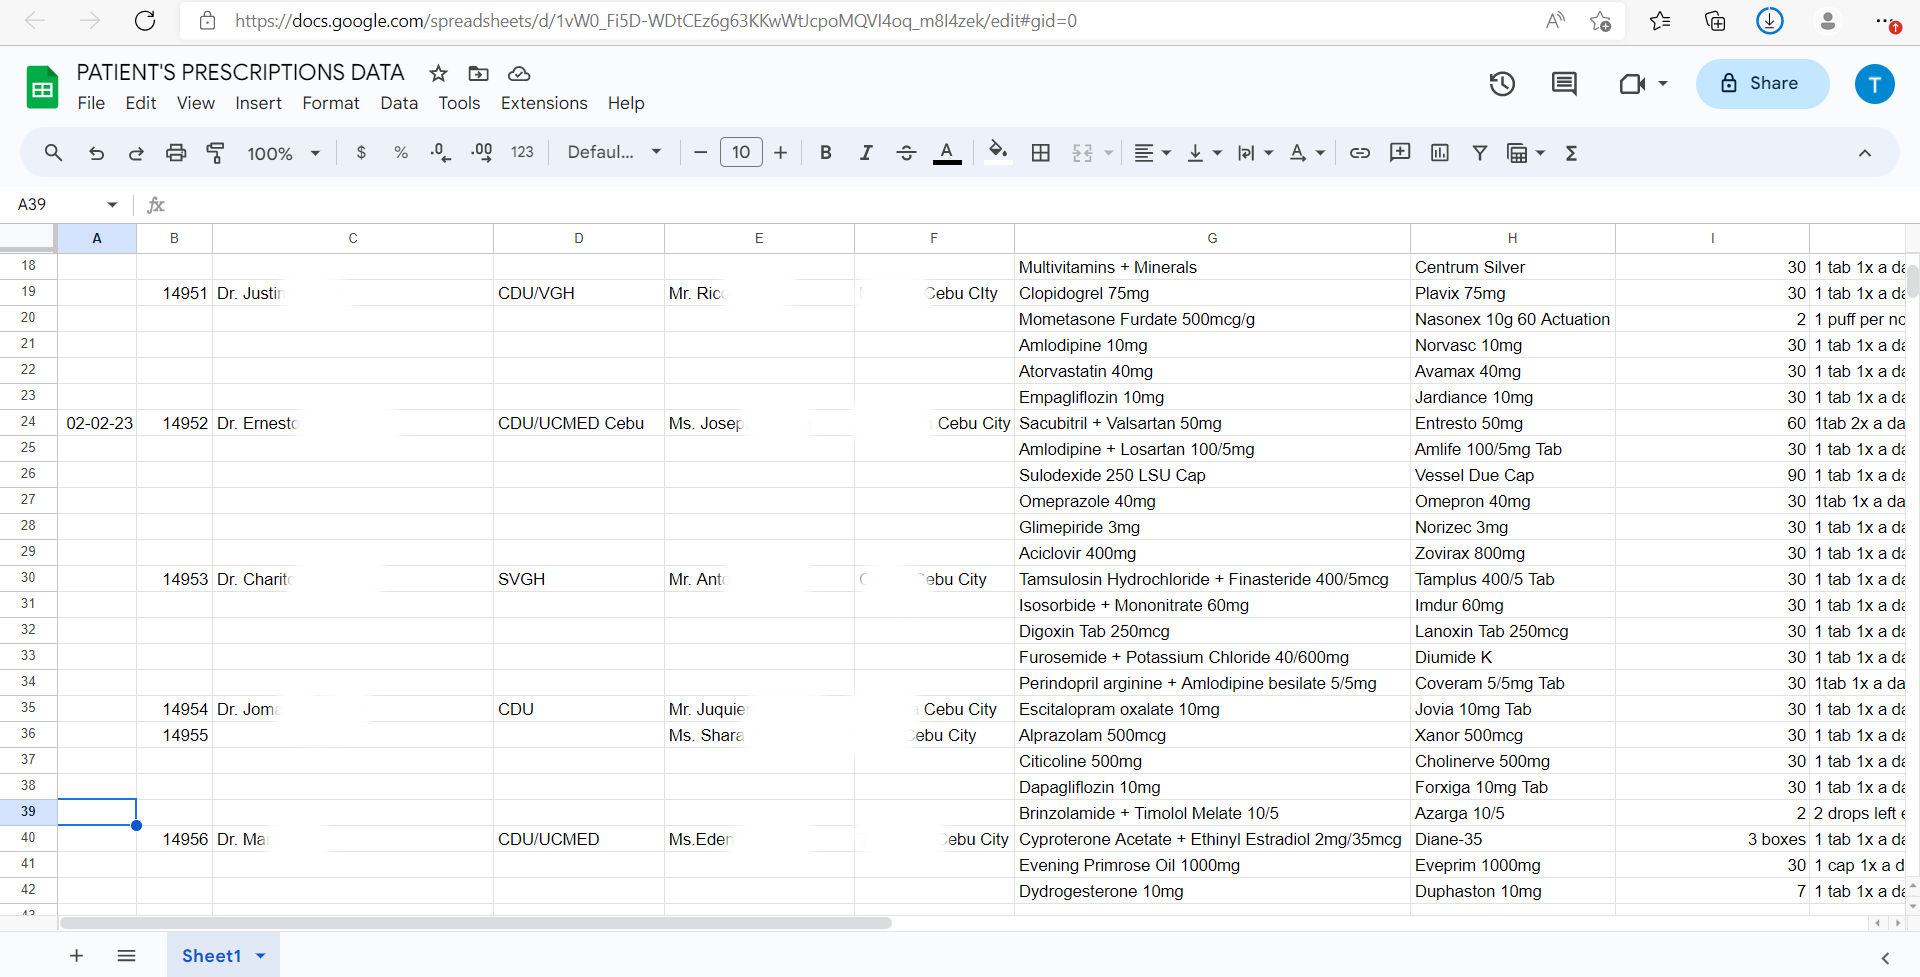Move the document to a folder
Image resolution: width=1920 pixels, height=977 pixels.
(479, 73)
